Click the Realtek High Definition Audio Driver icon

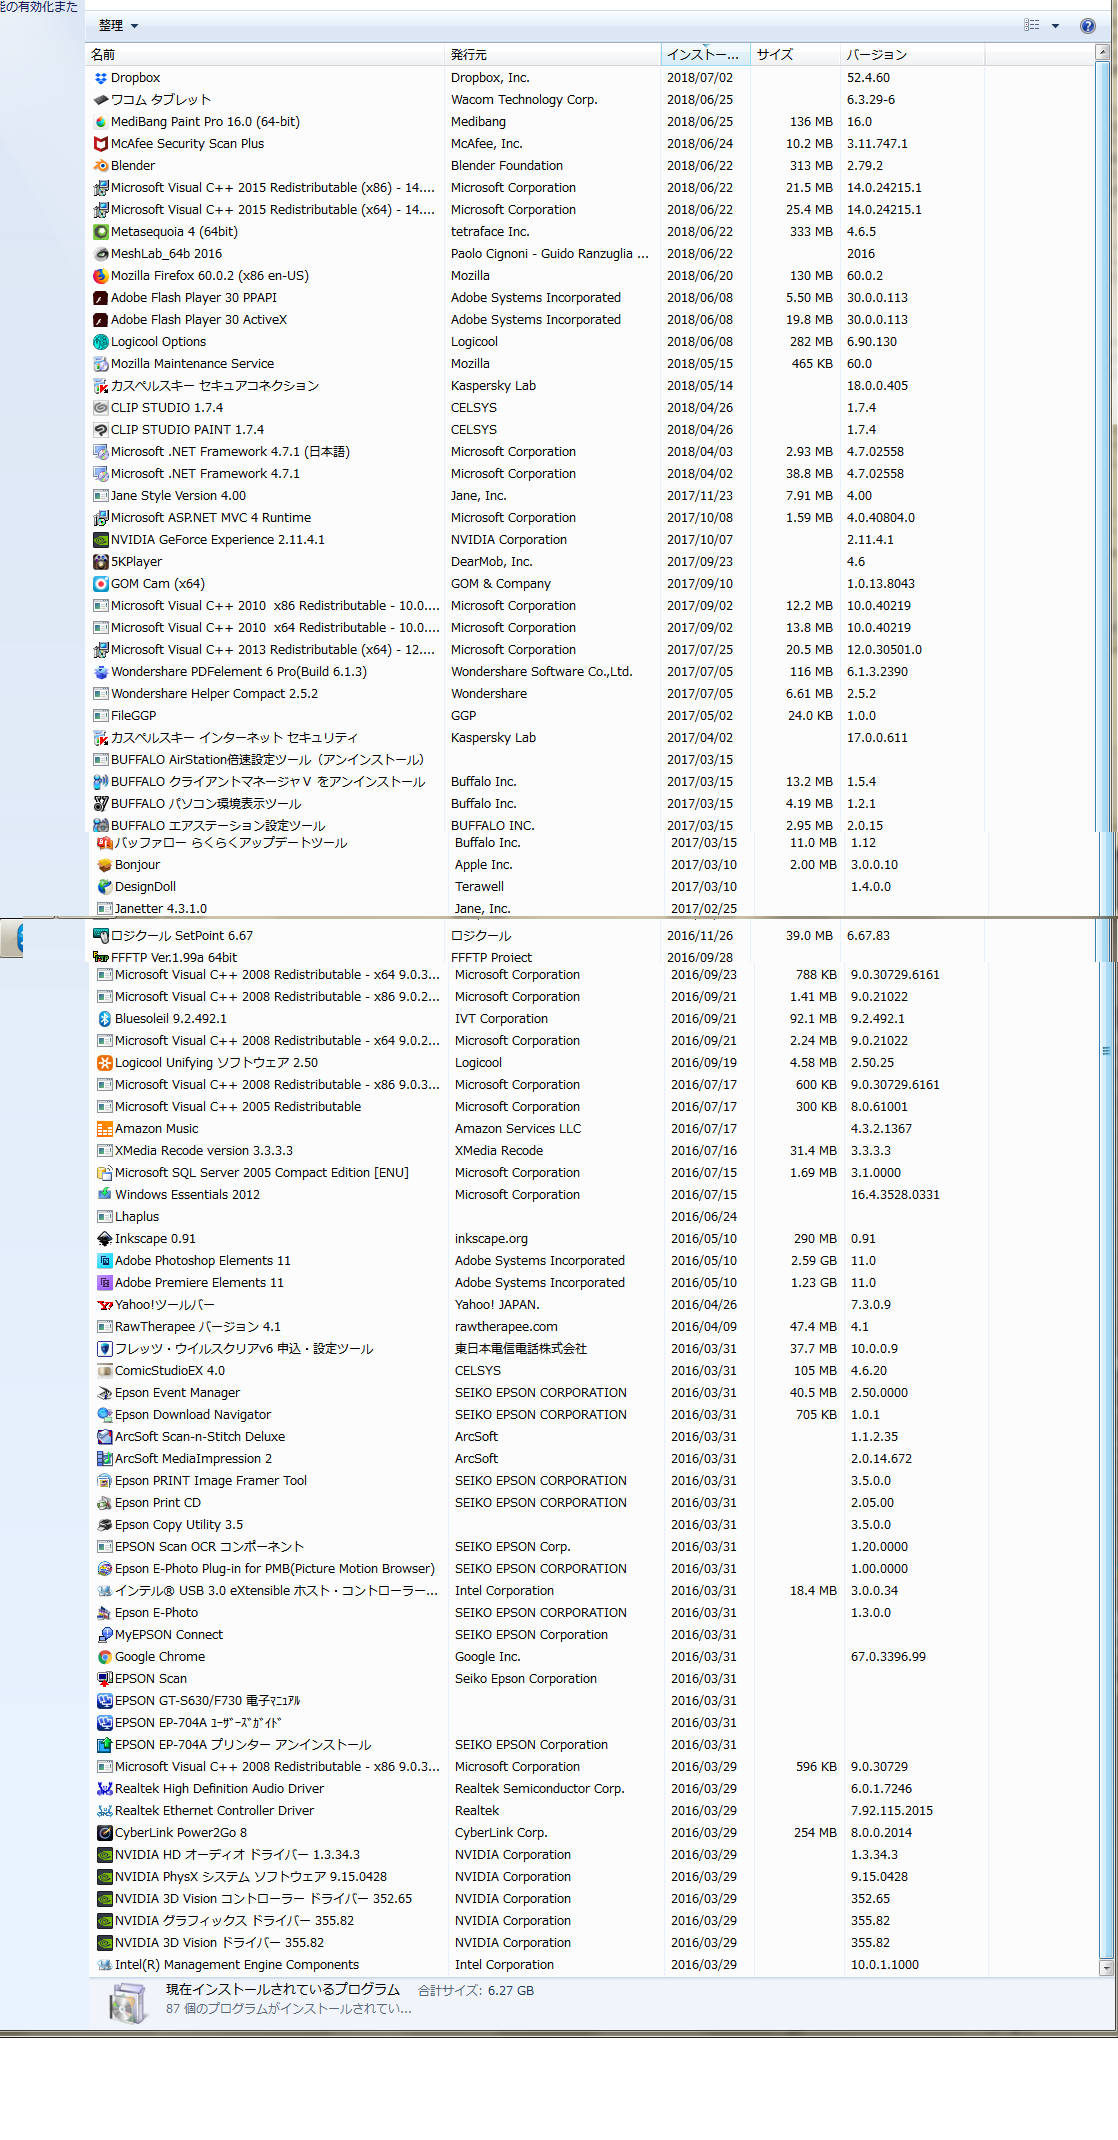tap(104, 1789)
